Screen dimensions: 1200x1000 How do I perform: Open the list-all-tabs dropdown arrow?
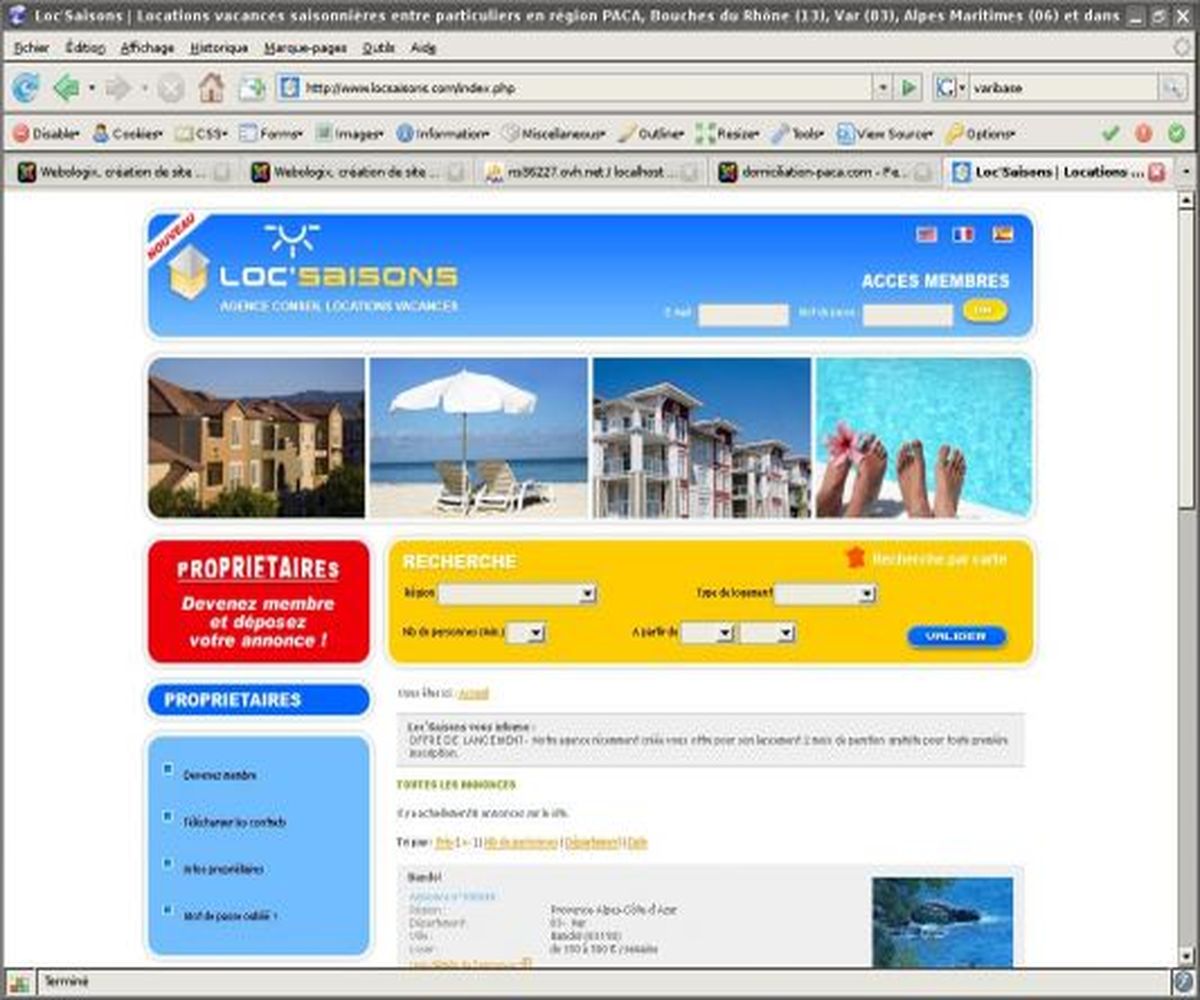point(1186,172)
